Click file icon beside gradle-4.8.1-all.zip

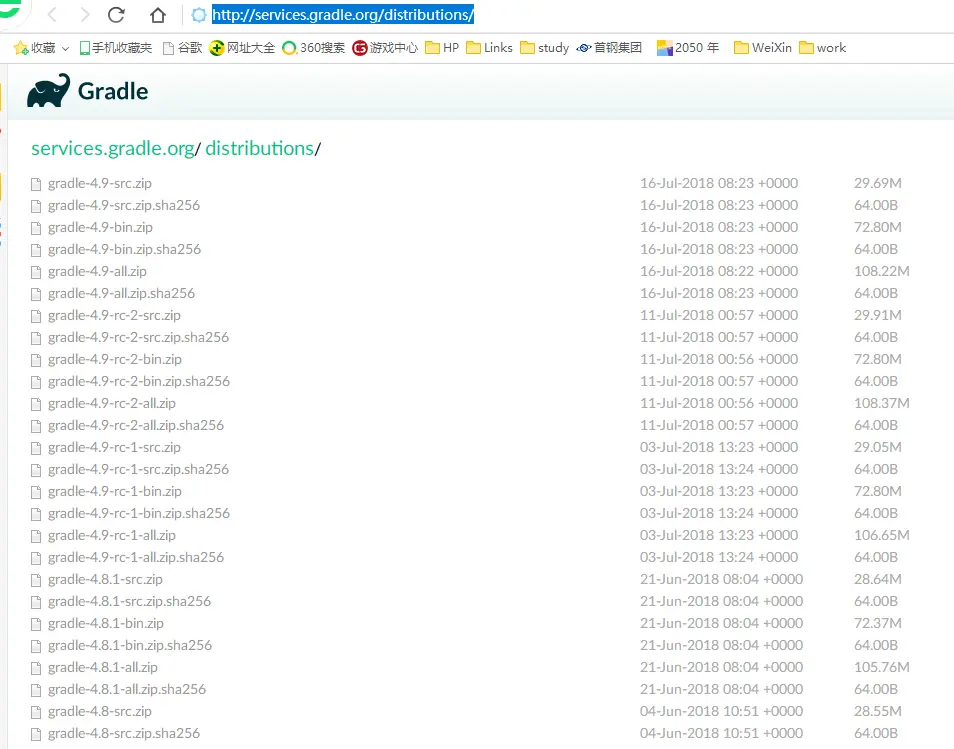point(36,667)
